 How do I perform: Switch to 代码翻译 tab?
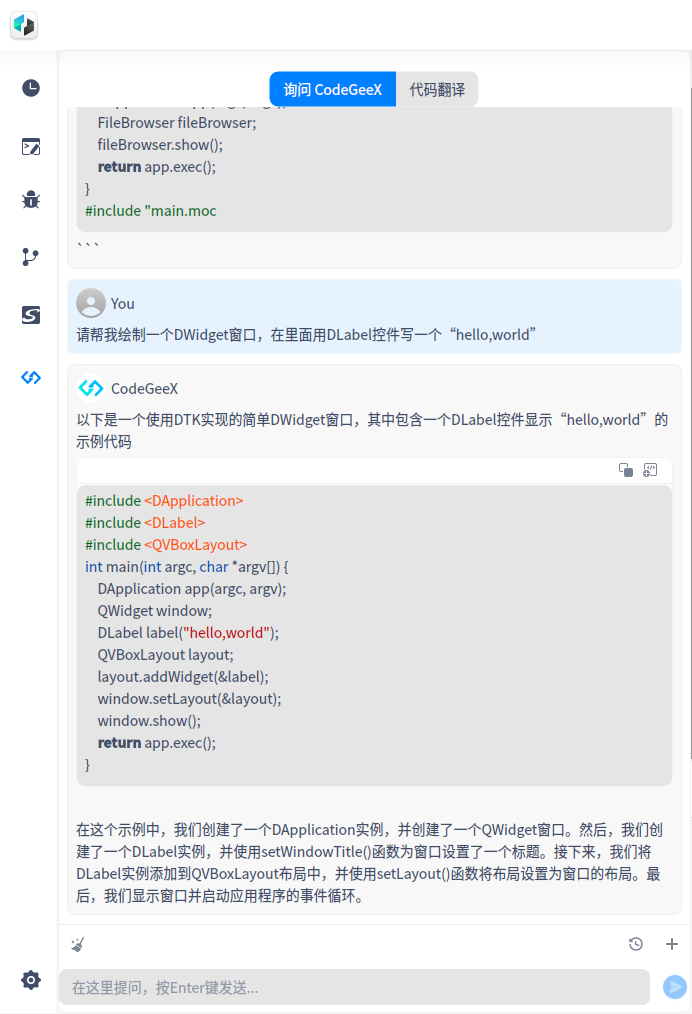coord(437,89)
